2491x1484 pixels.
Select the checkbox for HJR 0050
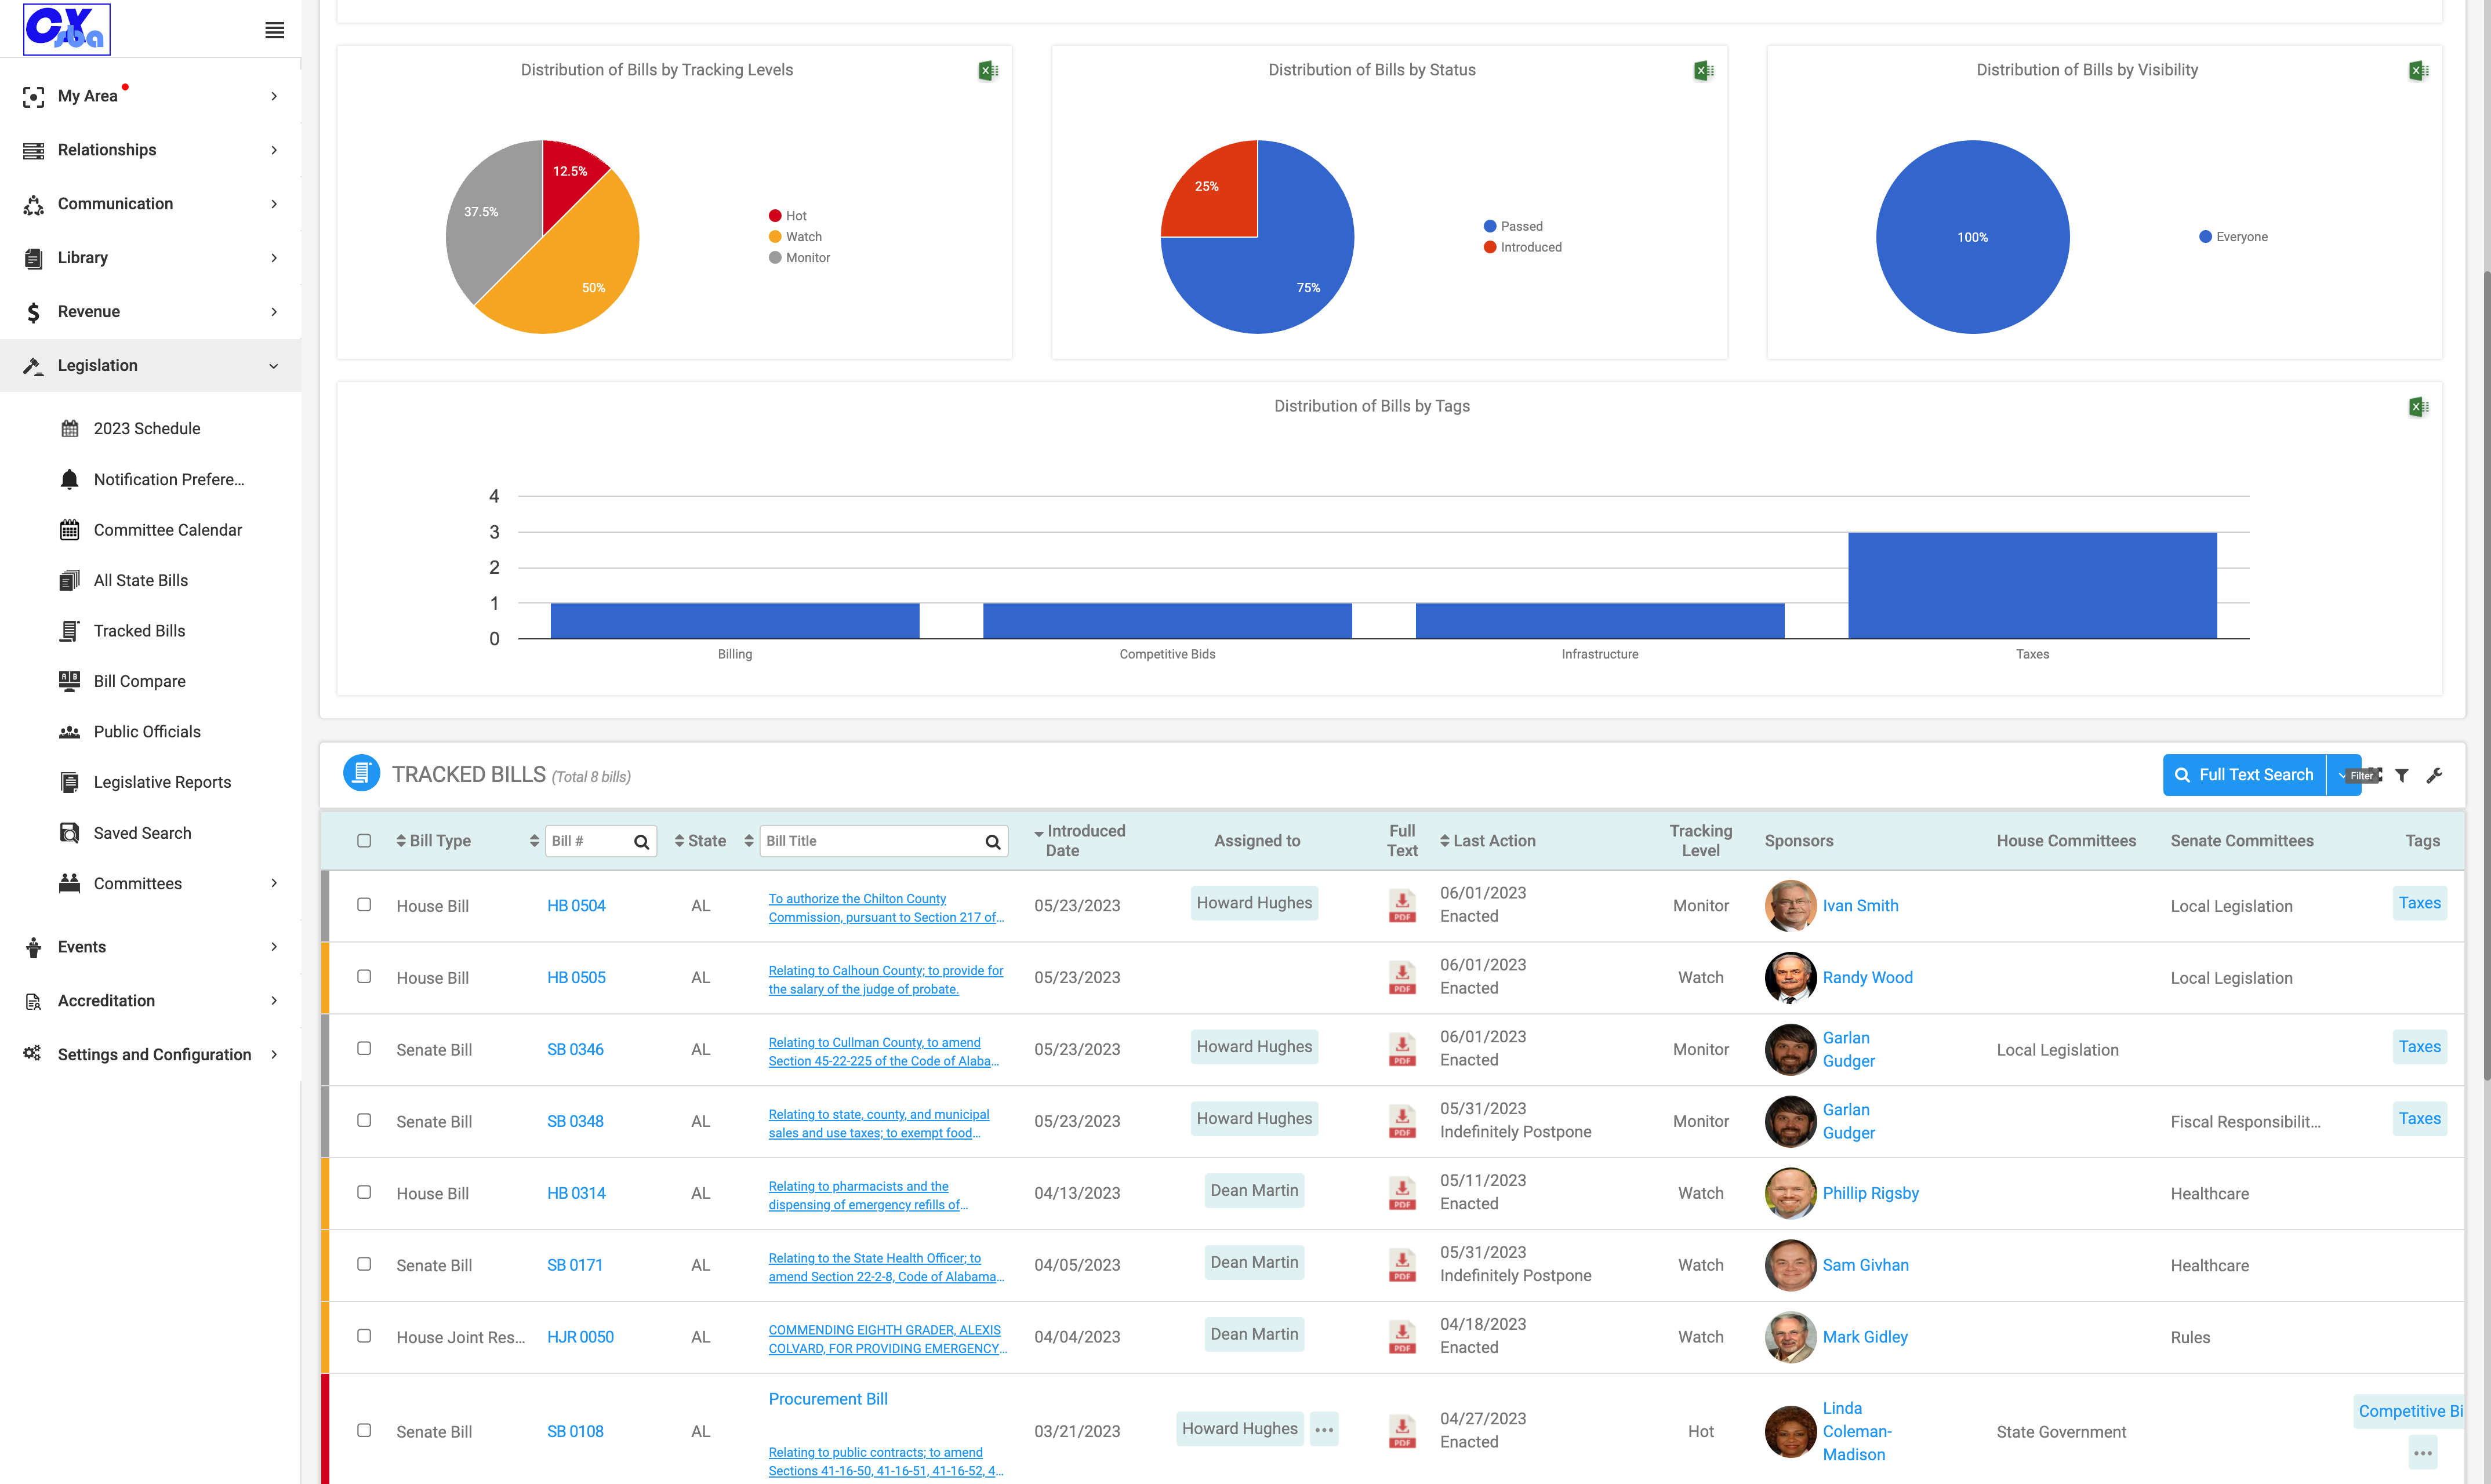(x=364, y=1336)
